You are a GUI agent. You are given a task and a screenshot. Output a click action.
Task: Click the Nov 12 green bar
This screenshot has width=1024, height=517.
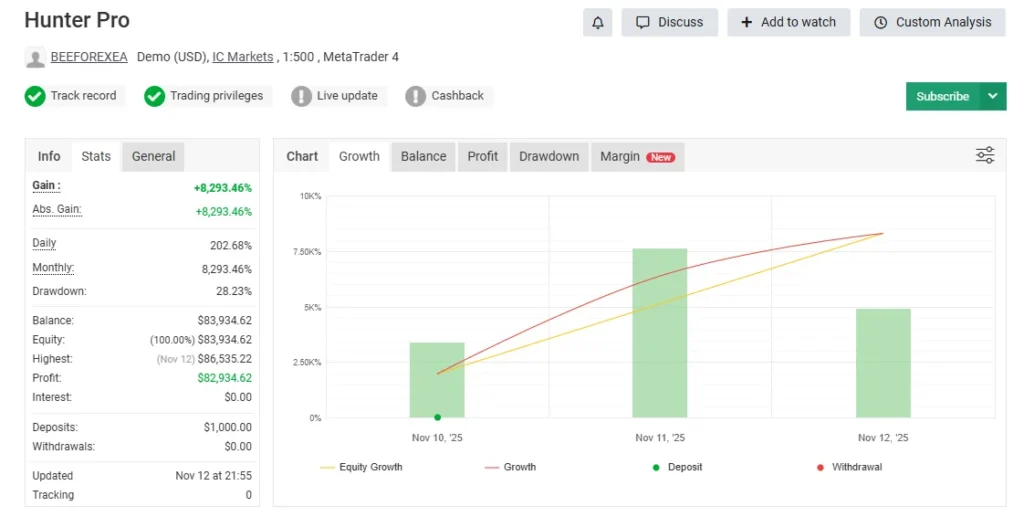[x=883, y=363]
